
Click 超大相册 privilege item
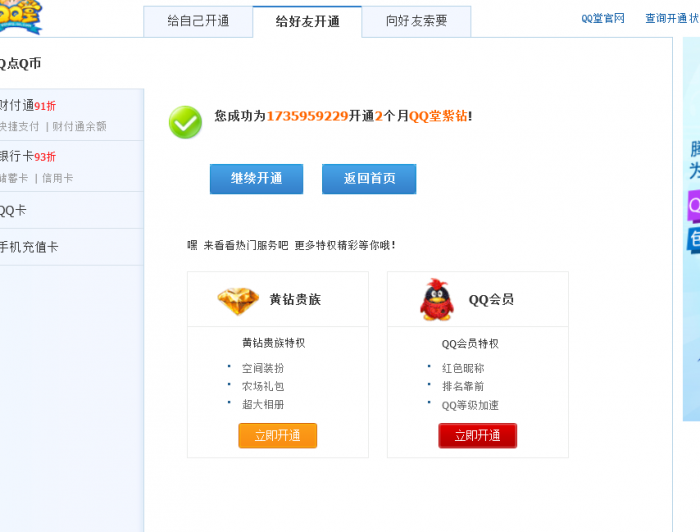(263, 404)
